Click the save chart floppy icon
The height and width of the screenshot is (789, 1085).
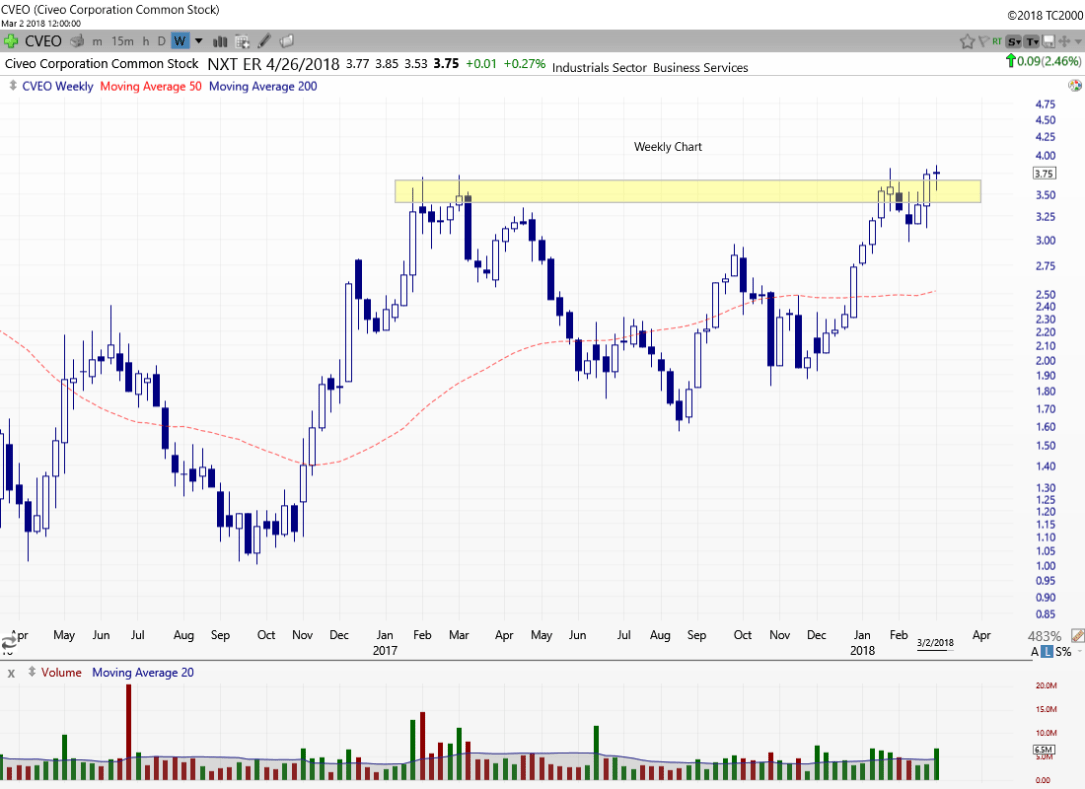(1047, 41)
